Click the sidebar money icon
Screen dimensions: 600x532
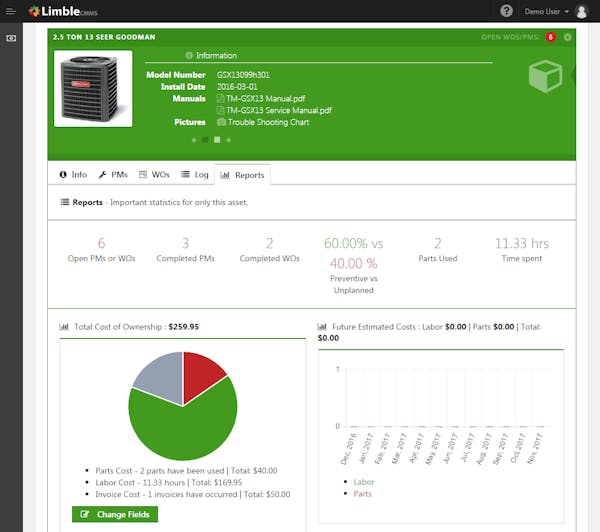(11, 38)
